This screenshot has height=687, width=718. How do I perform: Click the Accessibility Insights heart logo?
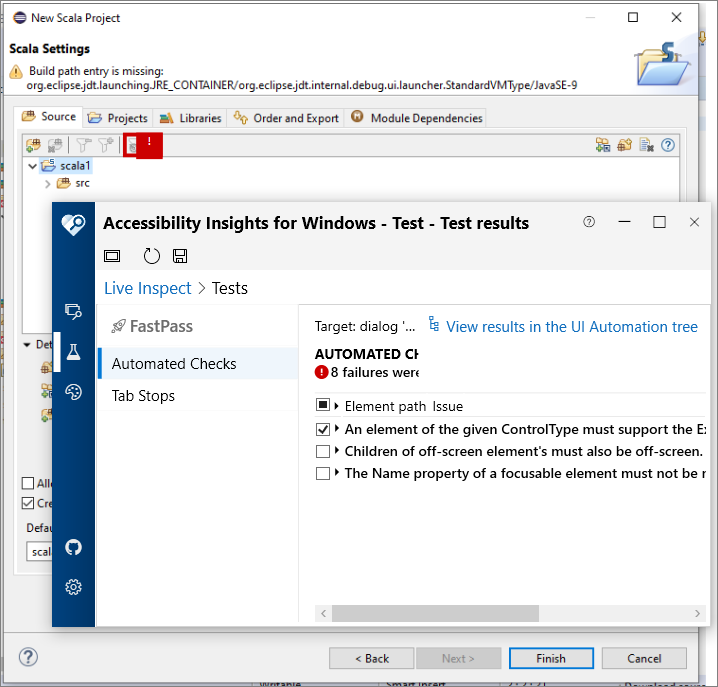pos(73,224)
